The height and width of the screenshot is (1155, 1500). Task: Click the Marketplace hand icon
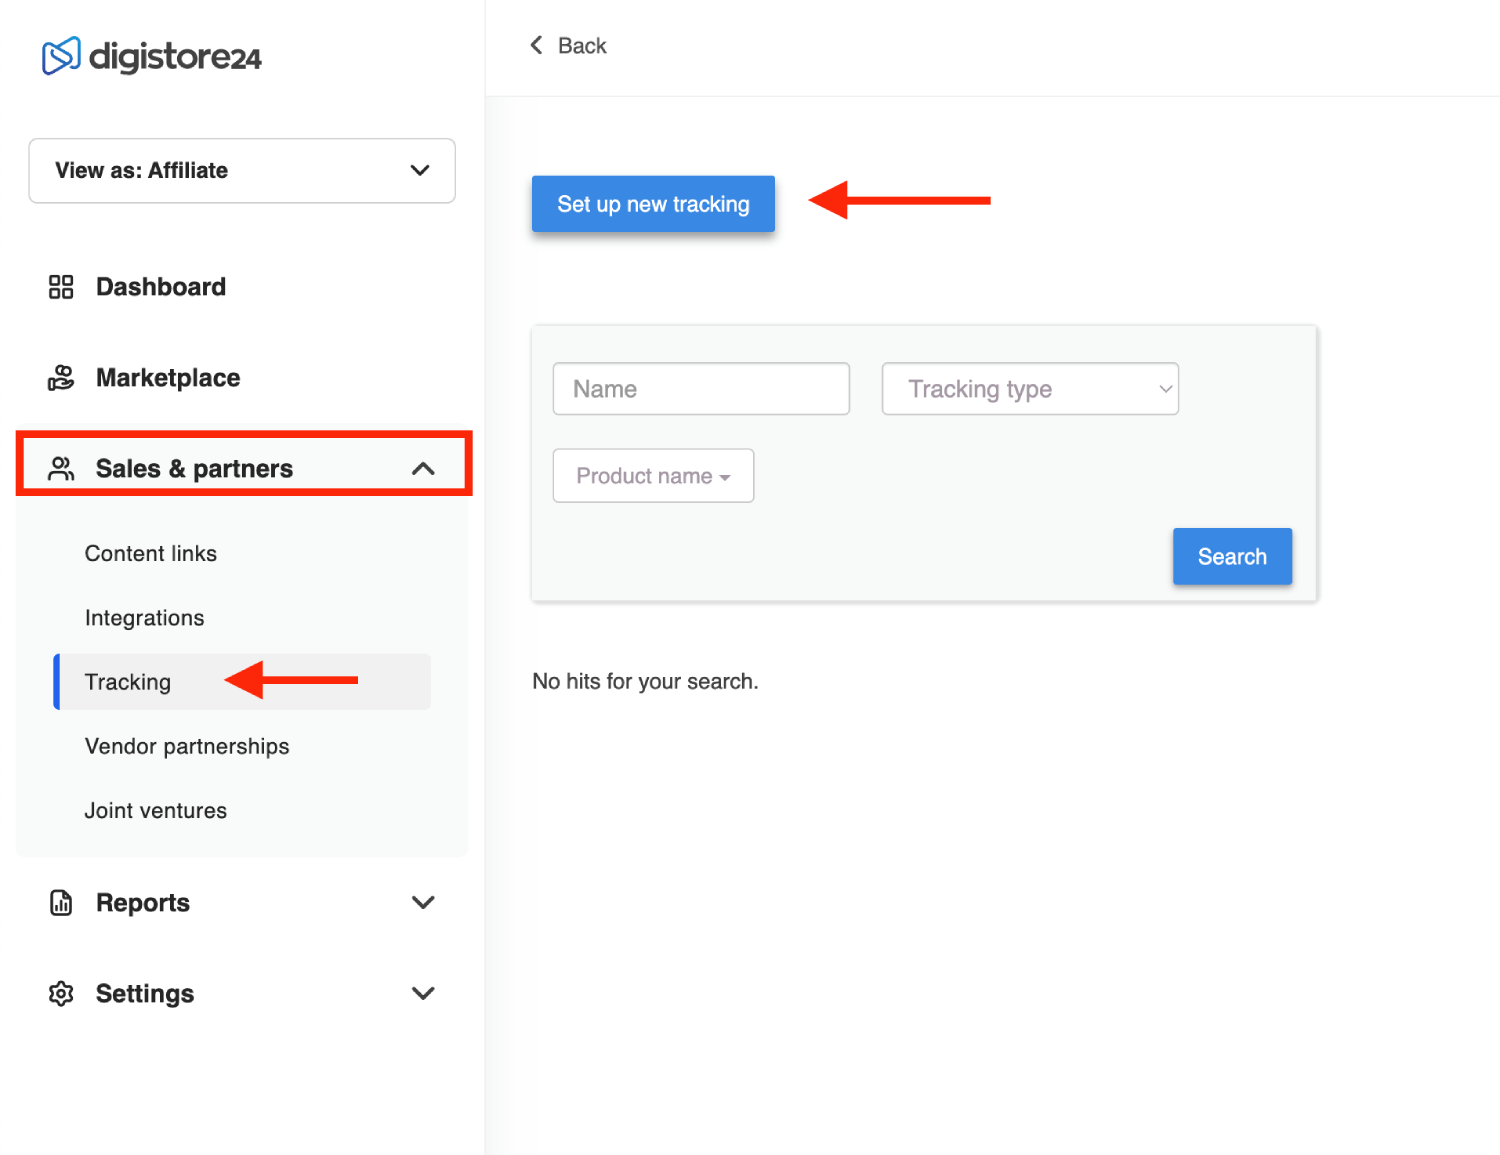61,378
